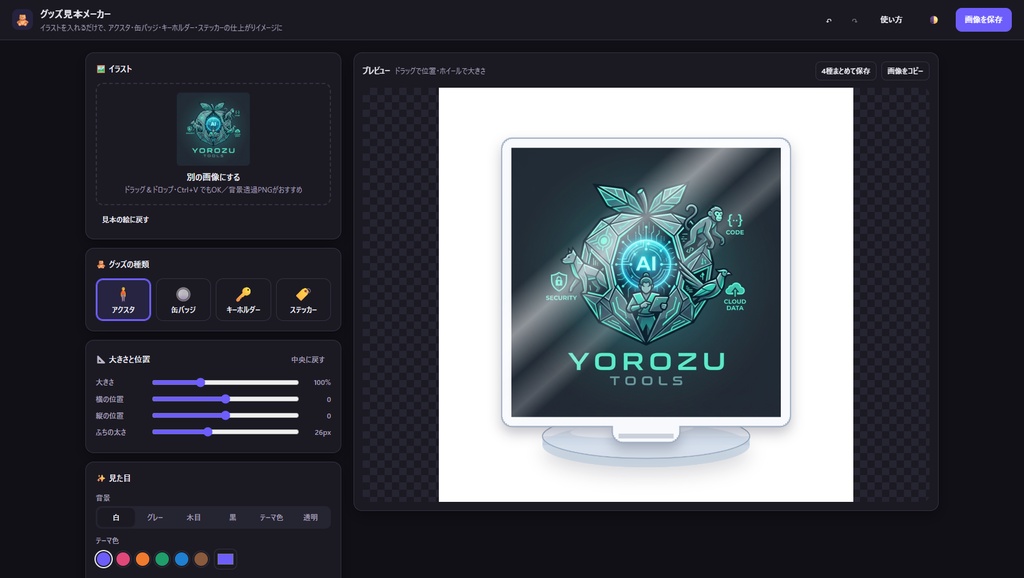Select the 缶バッジ goods type
Screen dimensions: 1024x578
(183, 300)
